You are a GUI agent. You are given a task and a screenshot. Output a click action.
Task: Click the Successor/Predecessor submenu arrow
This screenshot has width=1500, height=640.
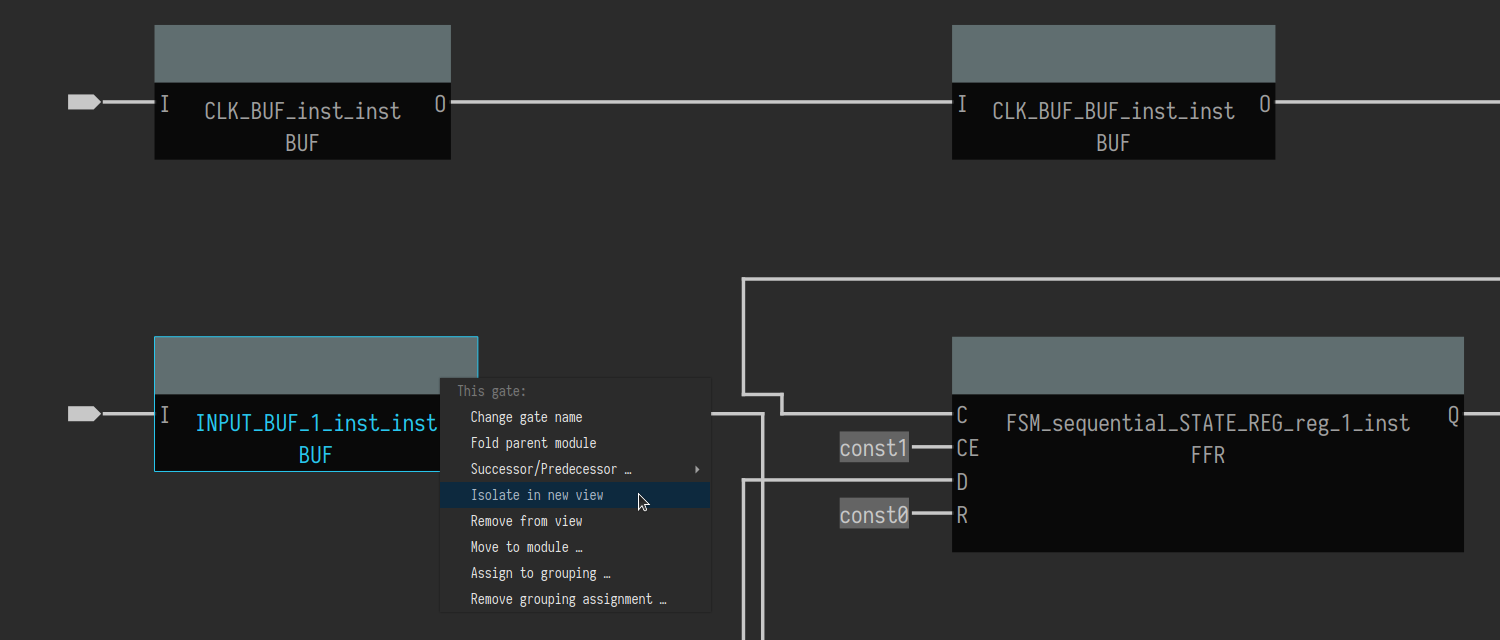697,469
